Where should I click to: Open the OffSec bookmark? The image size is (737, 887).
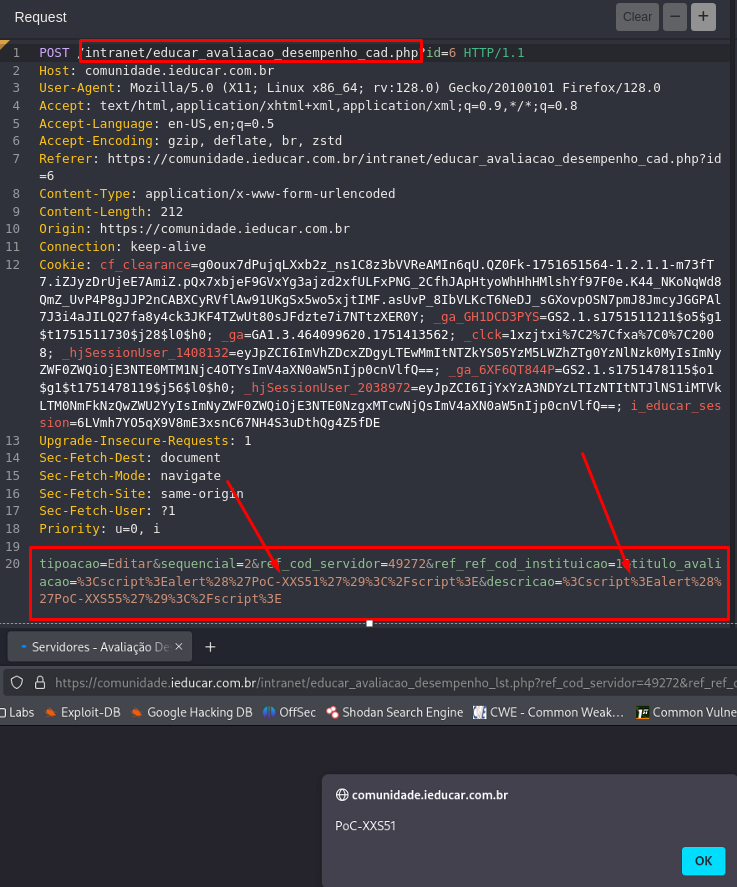click(289, 712)
